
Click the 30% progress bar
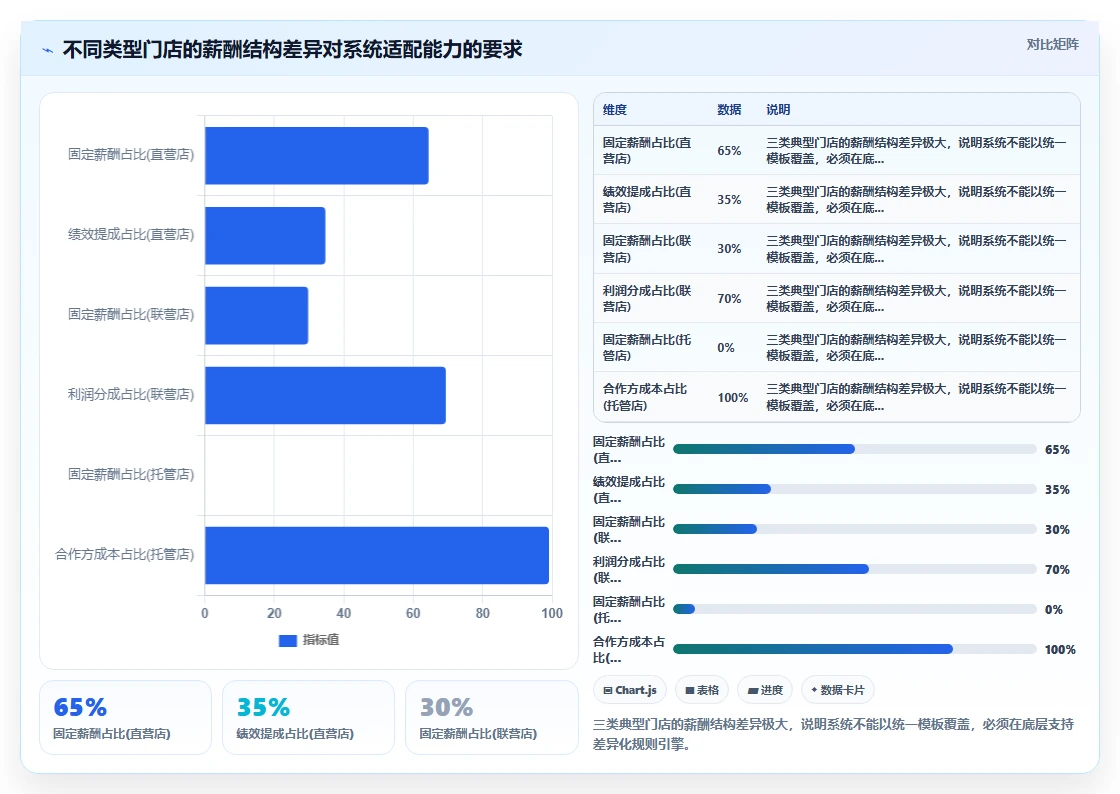(x=854, y=529)
